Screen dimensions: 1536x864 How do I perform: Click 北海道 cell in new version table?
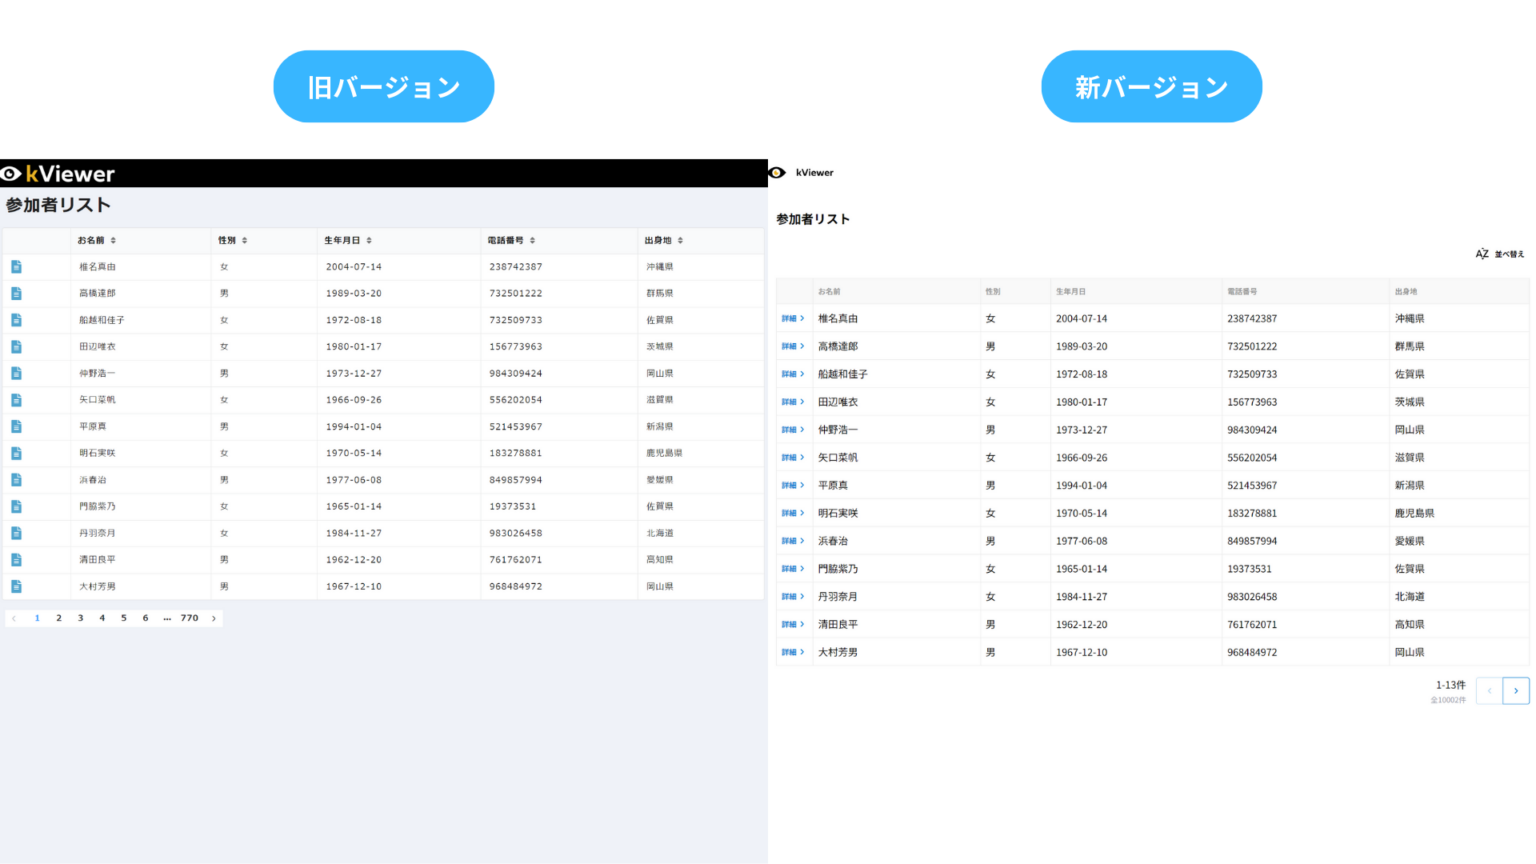tap(1410, 597)
